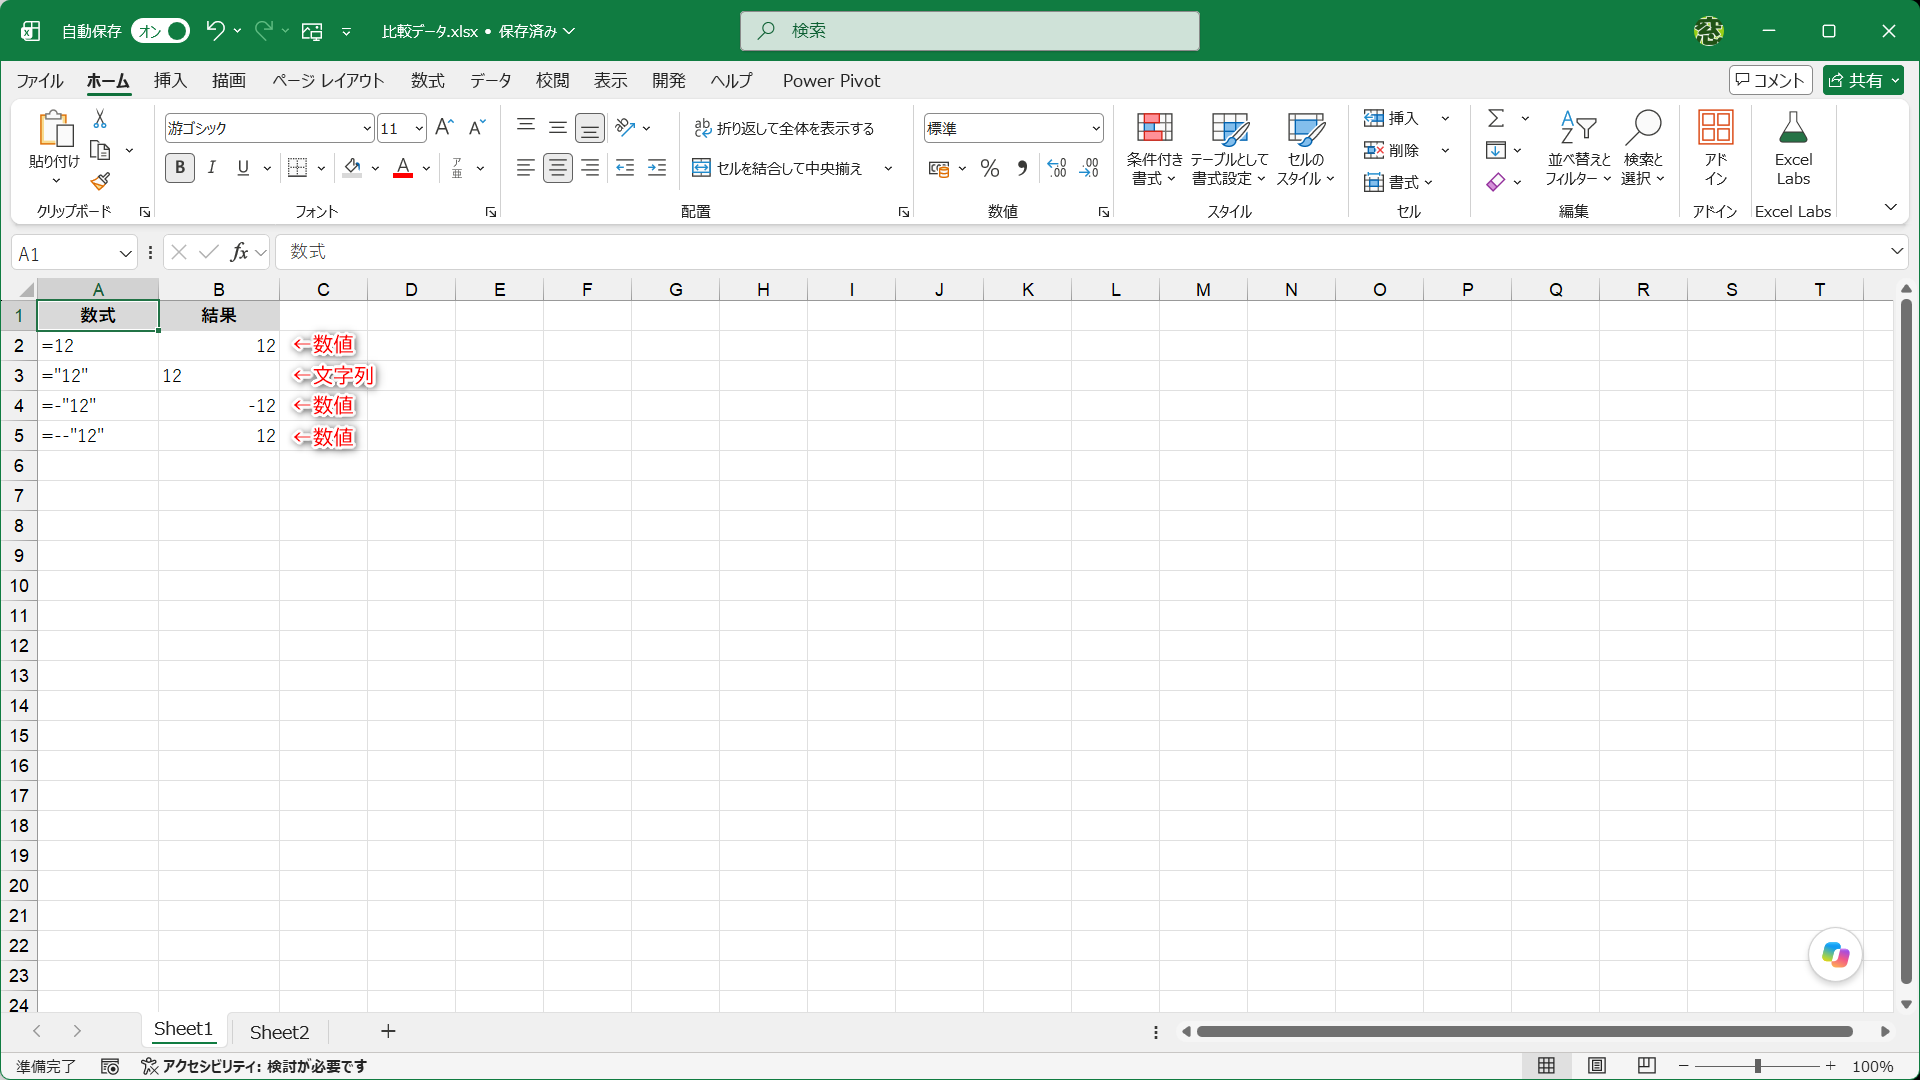The width and height of the screenshot is (1920, 1080).
Task: Open the 挿入 ribbon tab
Action: pyautogui.click(x=170, y=81)
